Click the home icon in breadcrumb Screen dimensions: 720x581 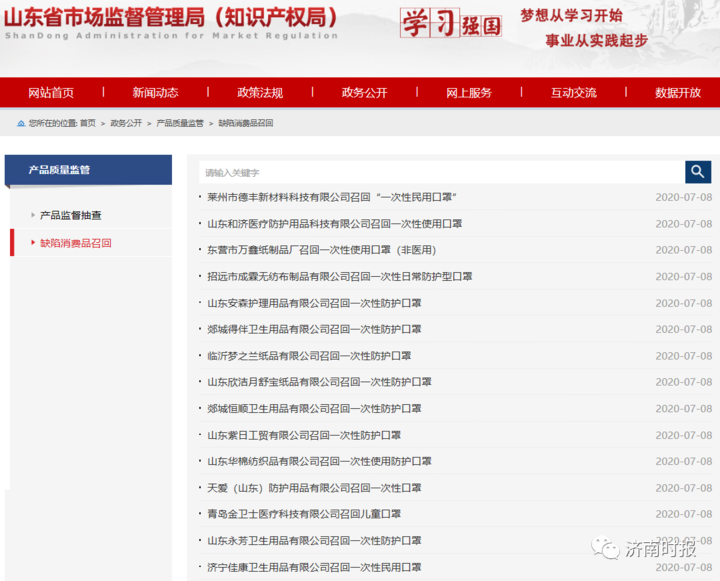21,123
